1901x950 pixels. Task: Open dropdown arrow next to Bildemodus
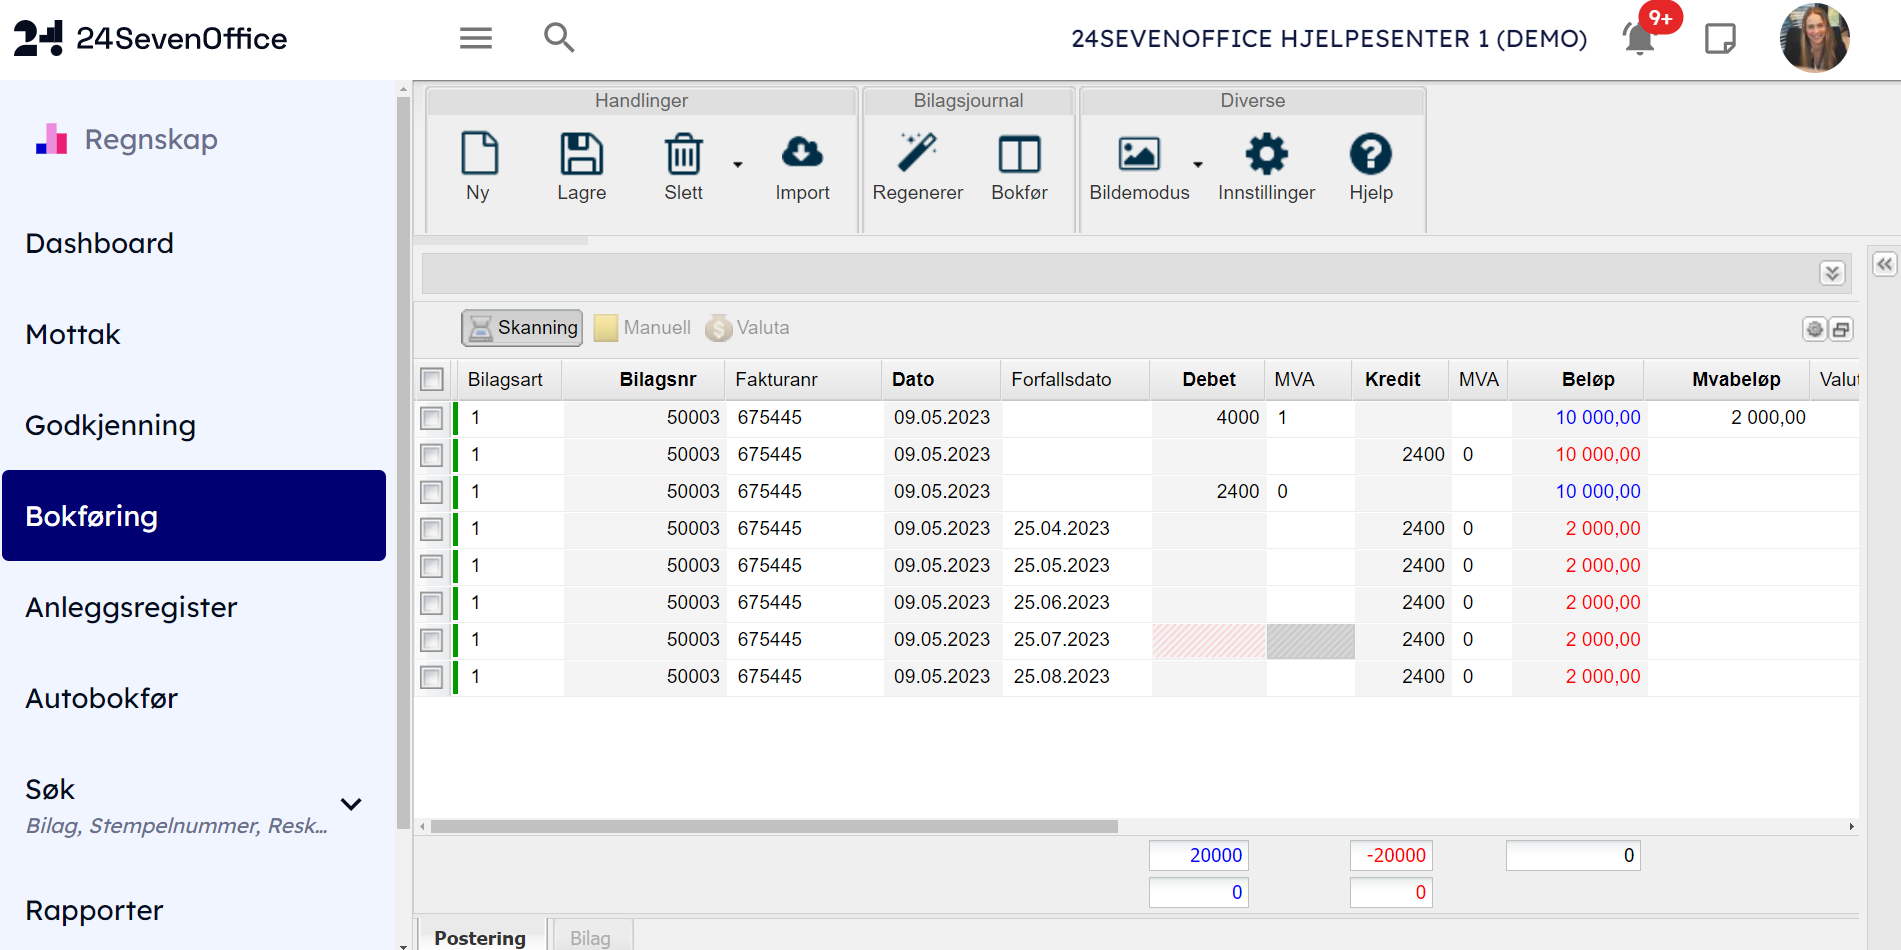click(1198, 165)
